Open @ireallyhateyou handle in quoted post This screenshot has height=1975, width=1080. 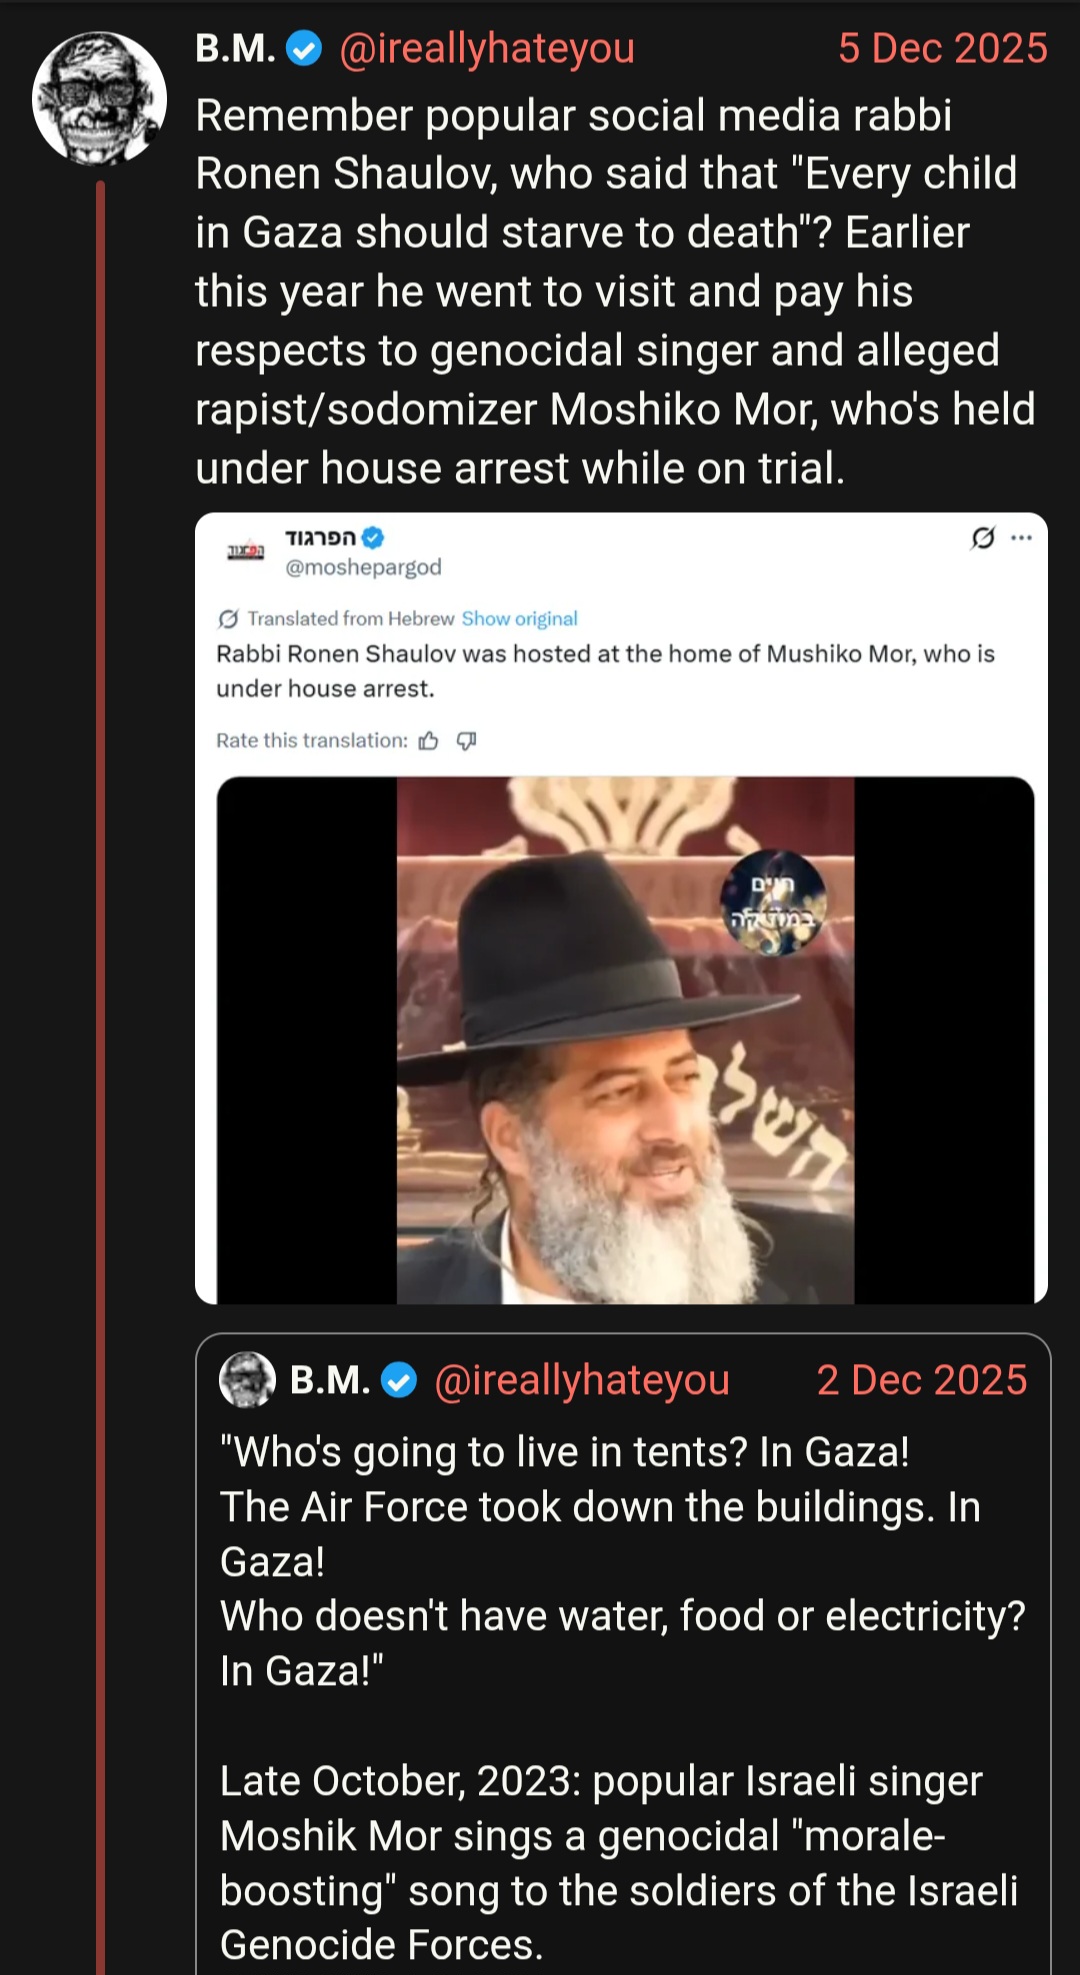(x=582, y=1380)
